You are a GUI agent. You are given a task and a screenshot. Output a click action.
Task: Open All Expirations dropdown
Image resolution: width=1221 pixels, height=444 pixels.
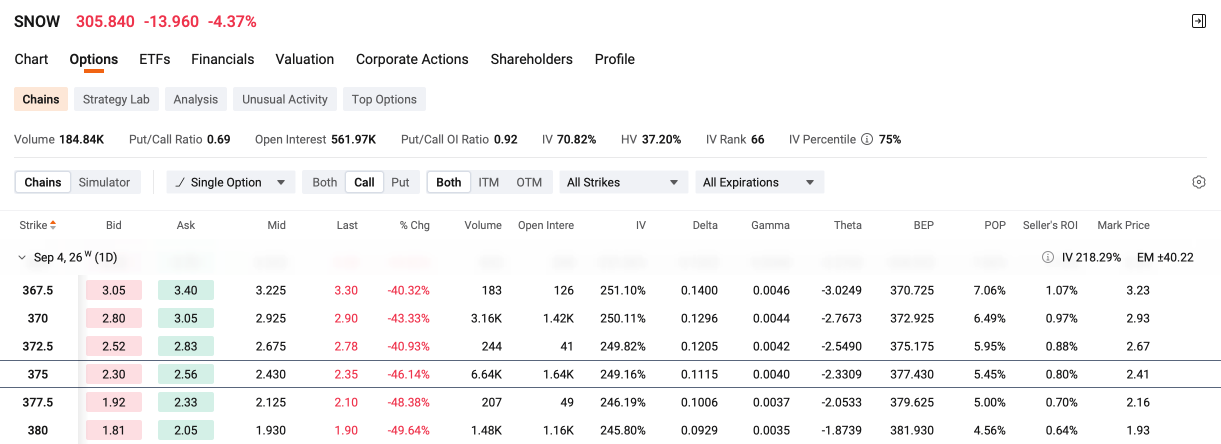[x=760, y=182]
